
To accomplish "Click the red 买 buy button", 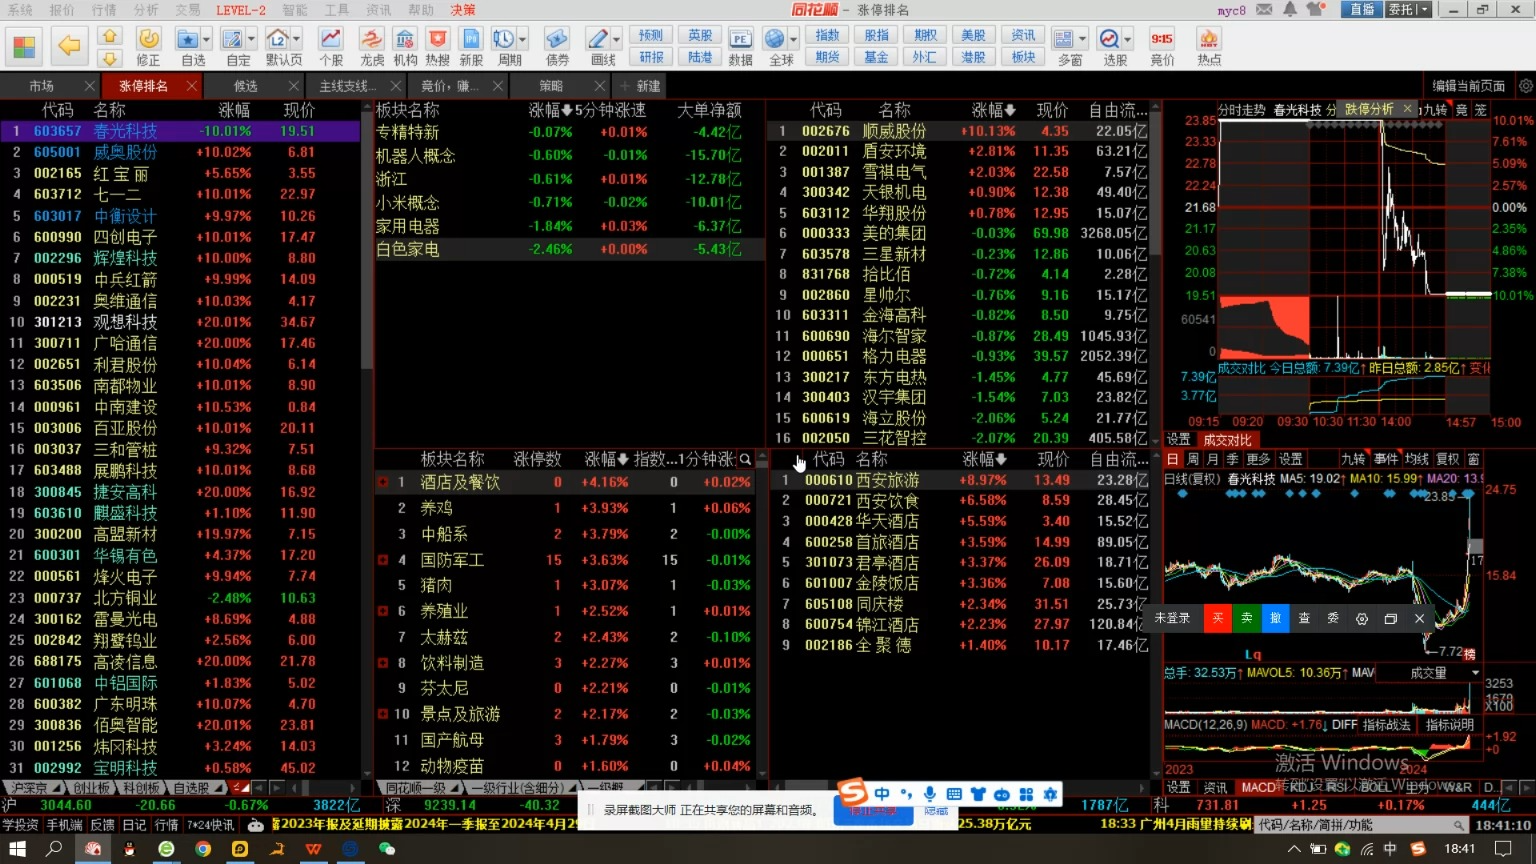I will pyautogui.click(x=1217, y=619).
